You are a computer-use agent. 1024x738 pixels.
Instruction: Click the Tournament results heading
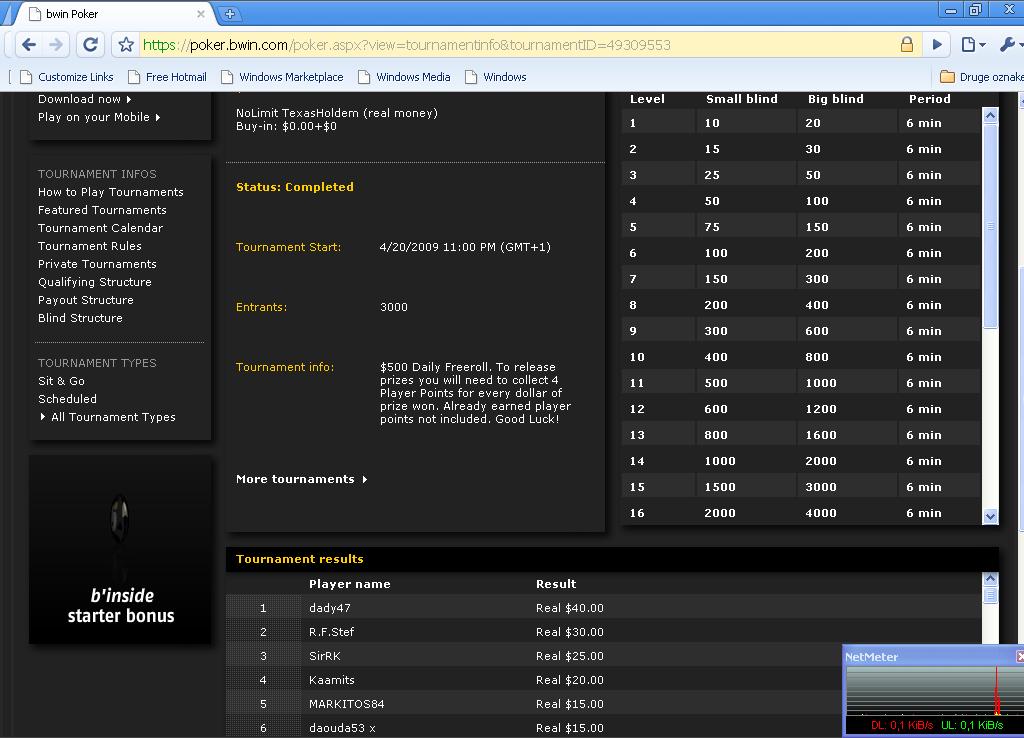(300, 559)
